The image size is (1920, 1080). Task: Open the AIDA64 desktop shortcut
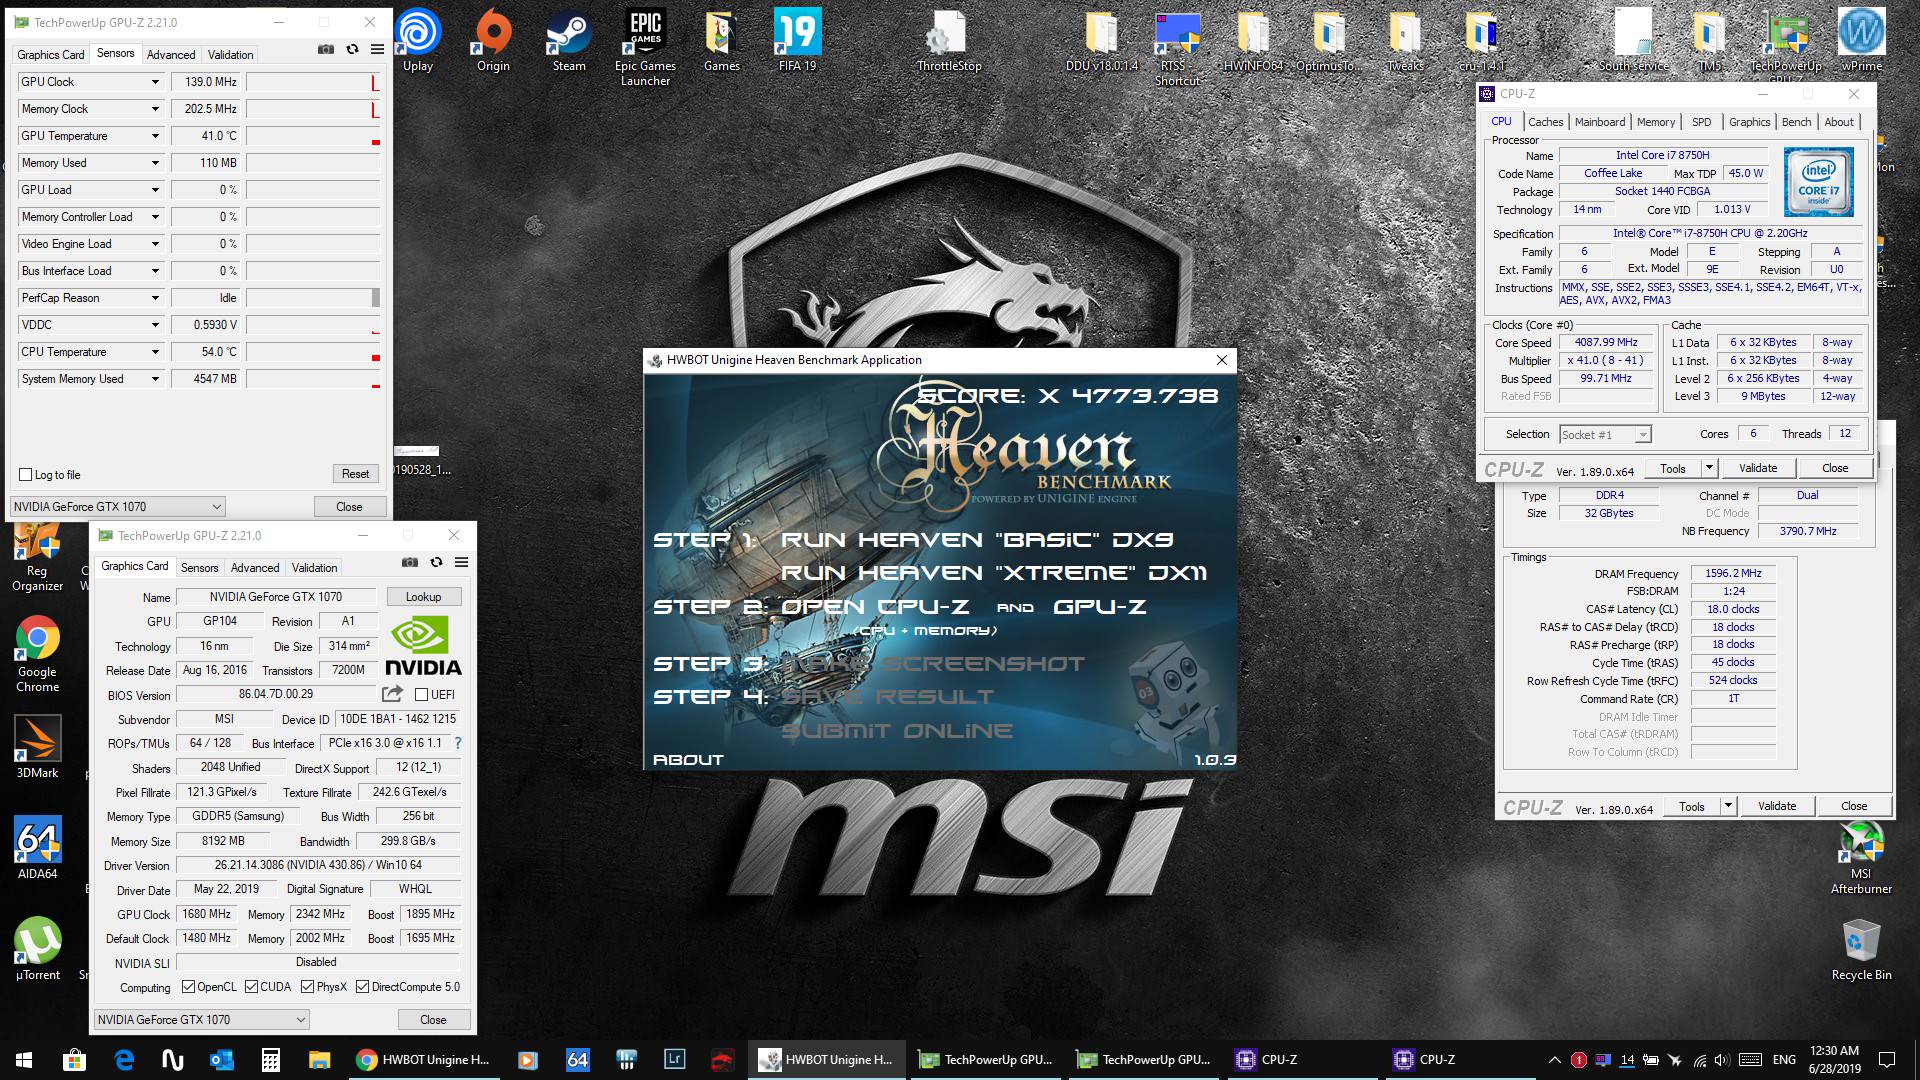(37, 848)
